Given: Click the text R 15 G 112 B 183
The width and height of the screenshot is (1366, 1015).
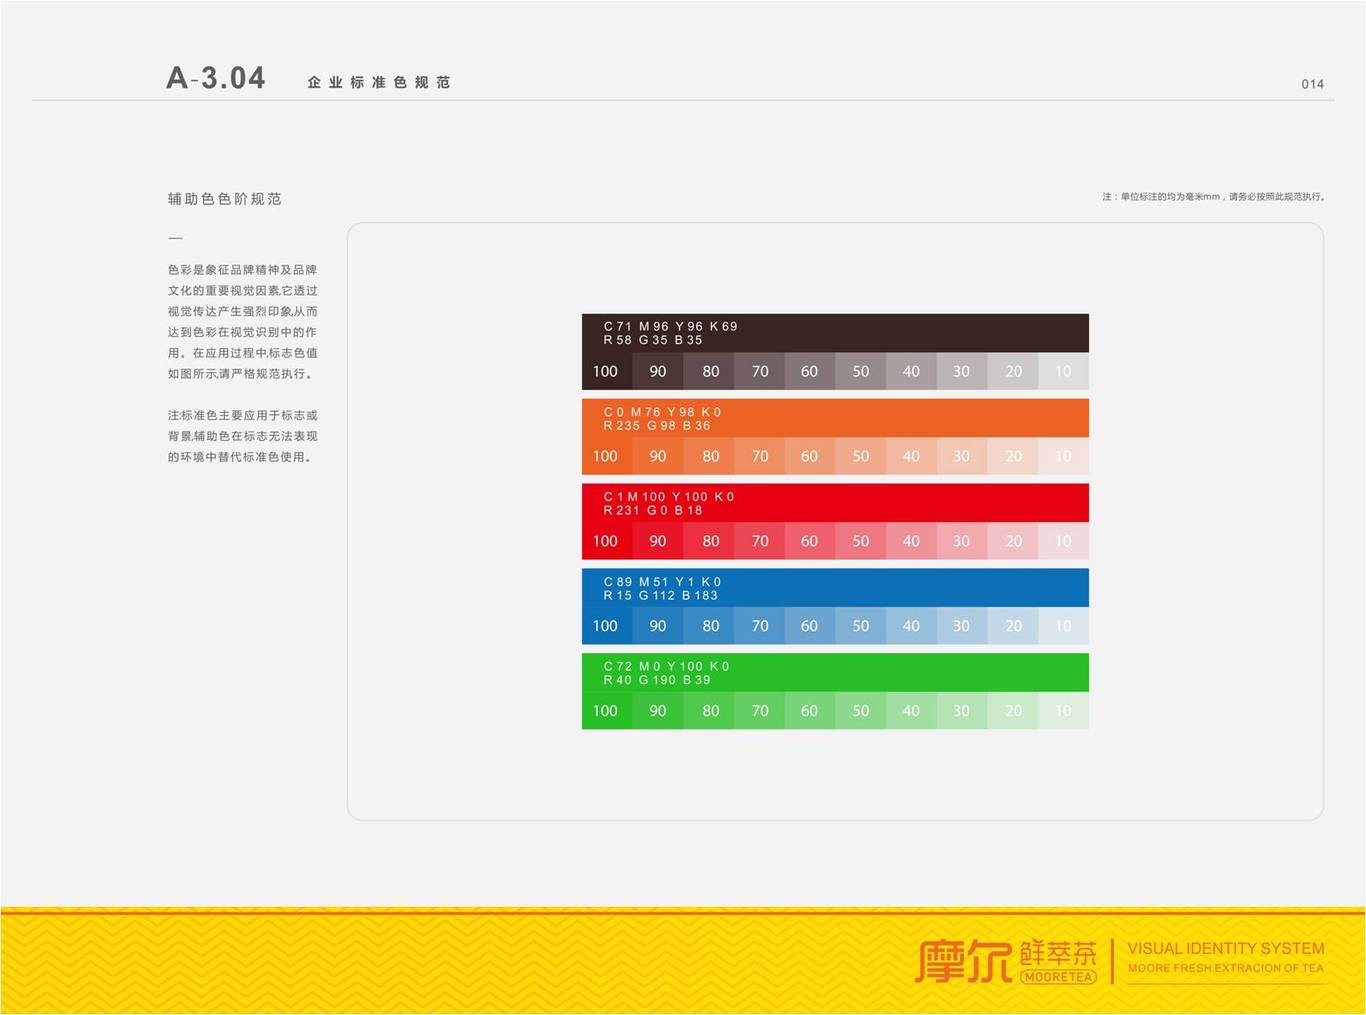Looking at the screenshot, I should click(661, 595).
